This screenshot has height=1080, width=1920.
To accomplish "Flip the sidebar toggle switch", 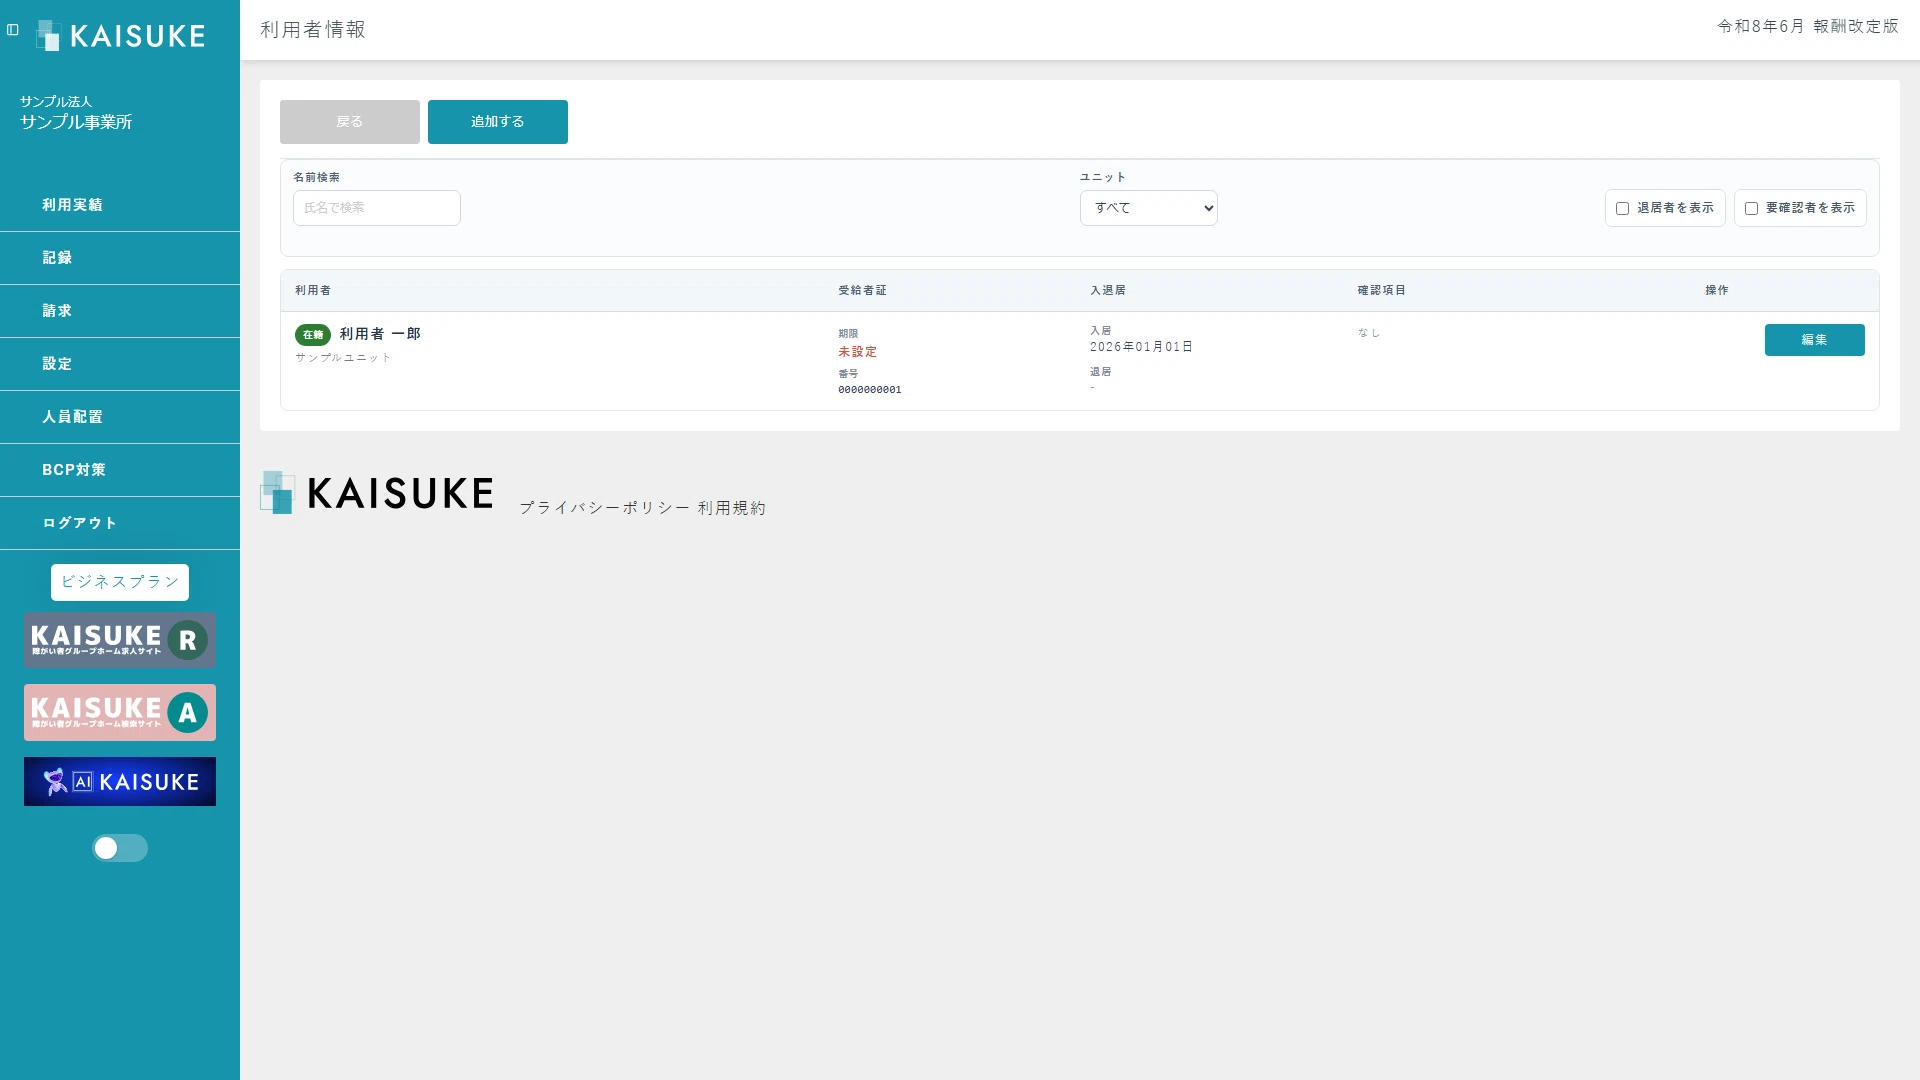I will pyautogui.click(x=120, y=848).
